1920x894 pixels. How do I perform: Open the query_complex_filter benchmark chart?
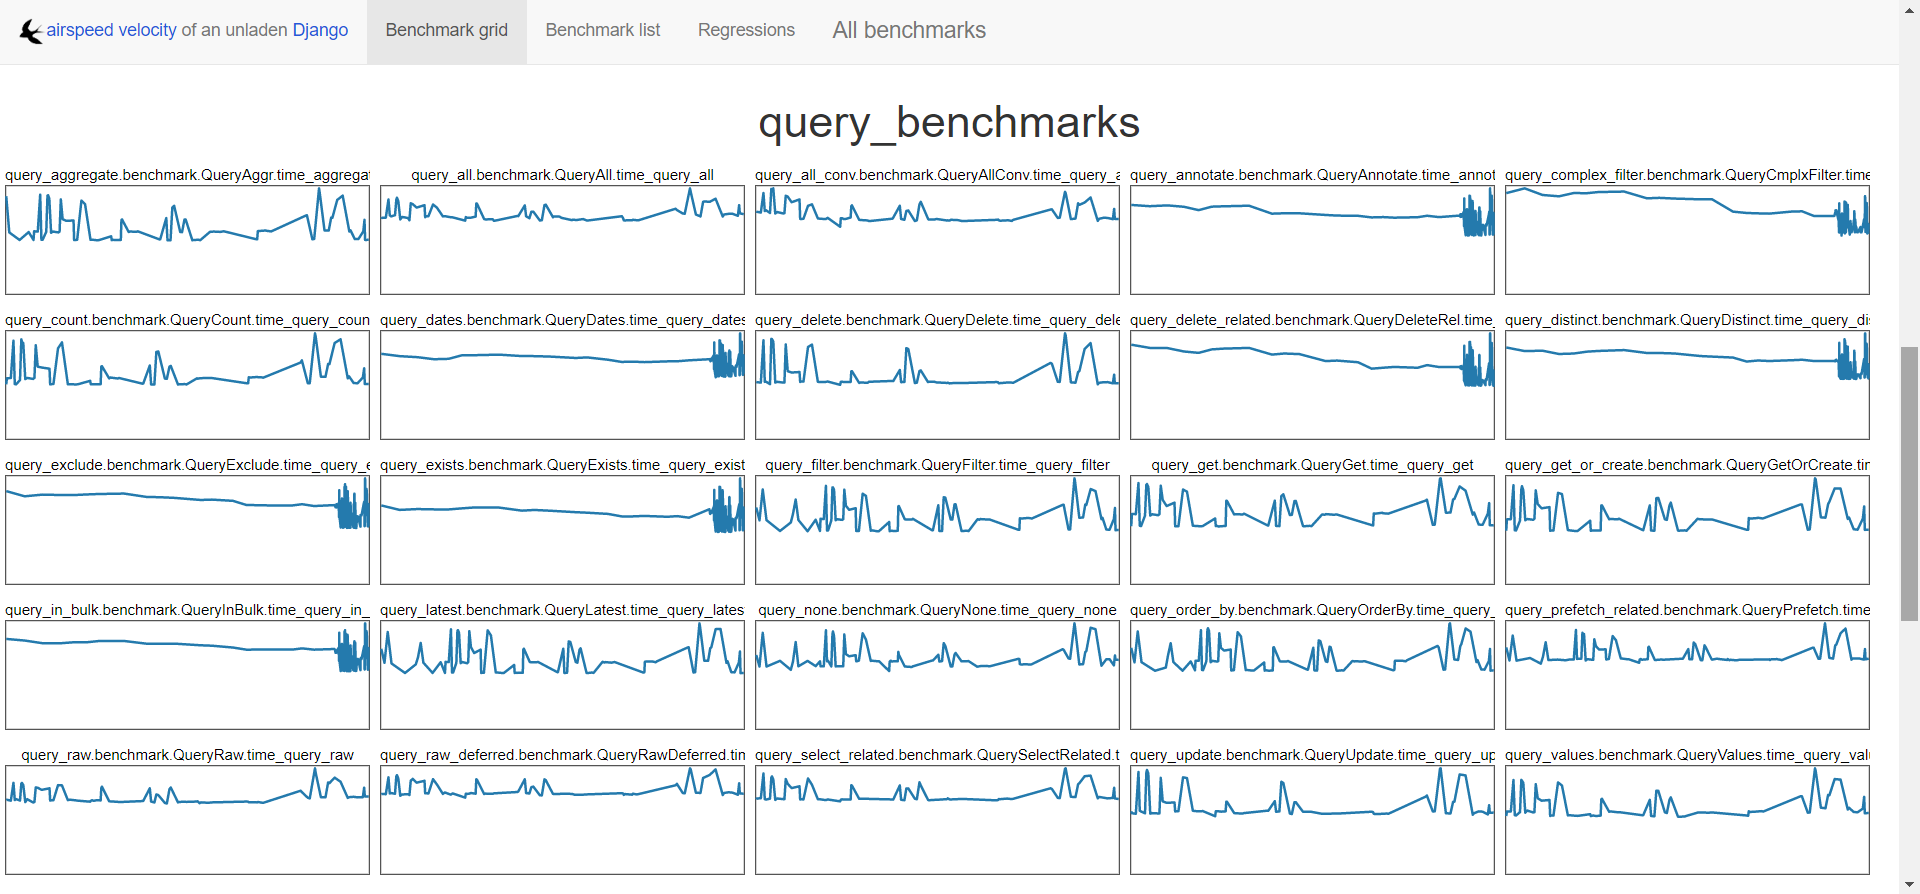coord(1687,240)
